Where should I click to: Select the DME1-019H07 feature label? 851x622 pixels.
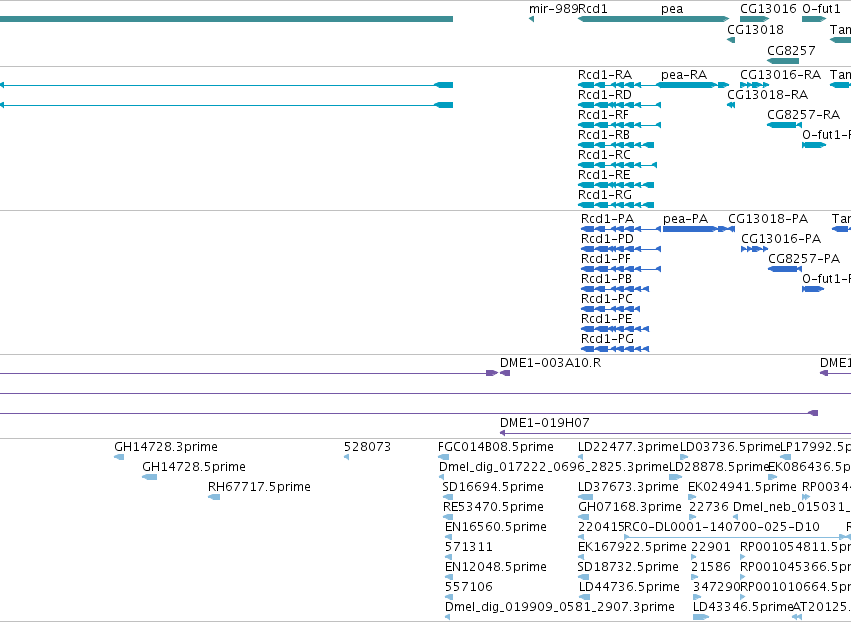point(544,423)
